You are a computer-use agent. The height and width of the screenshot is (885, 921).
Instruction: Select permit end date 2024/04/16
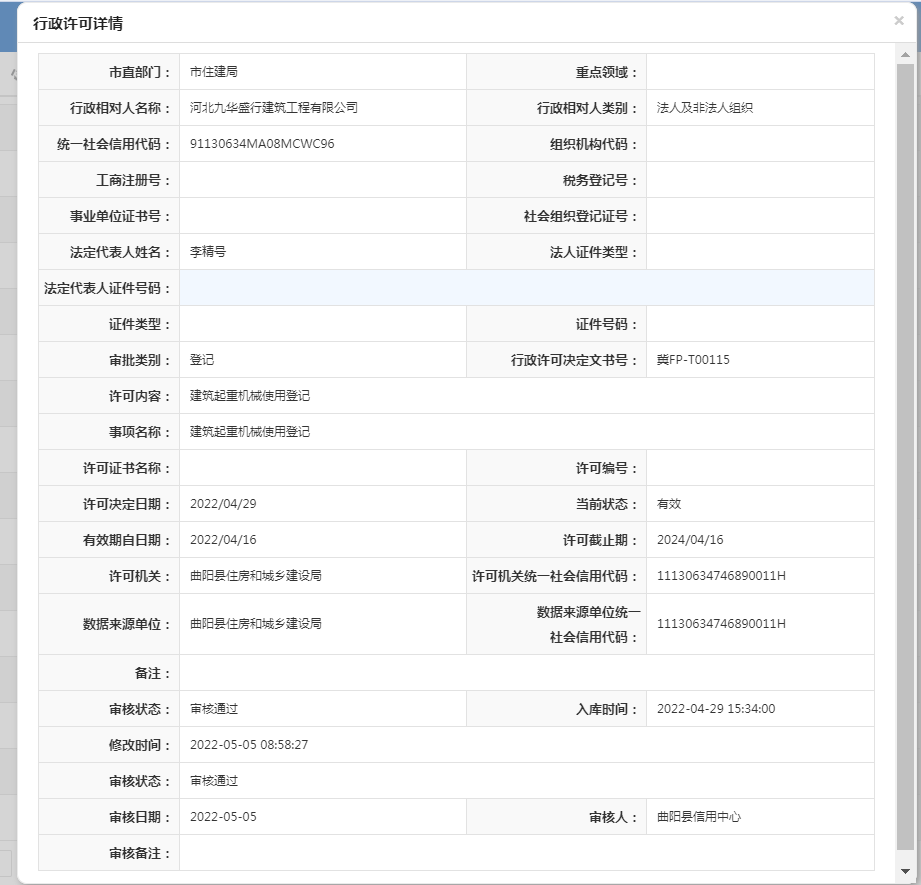click(x=690, y=540)
